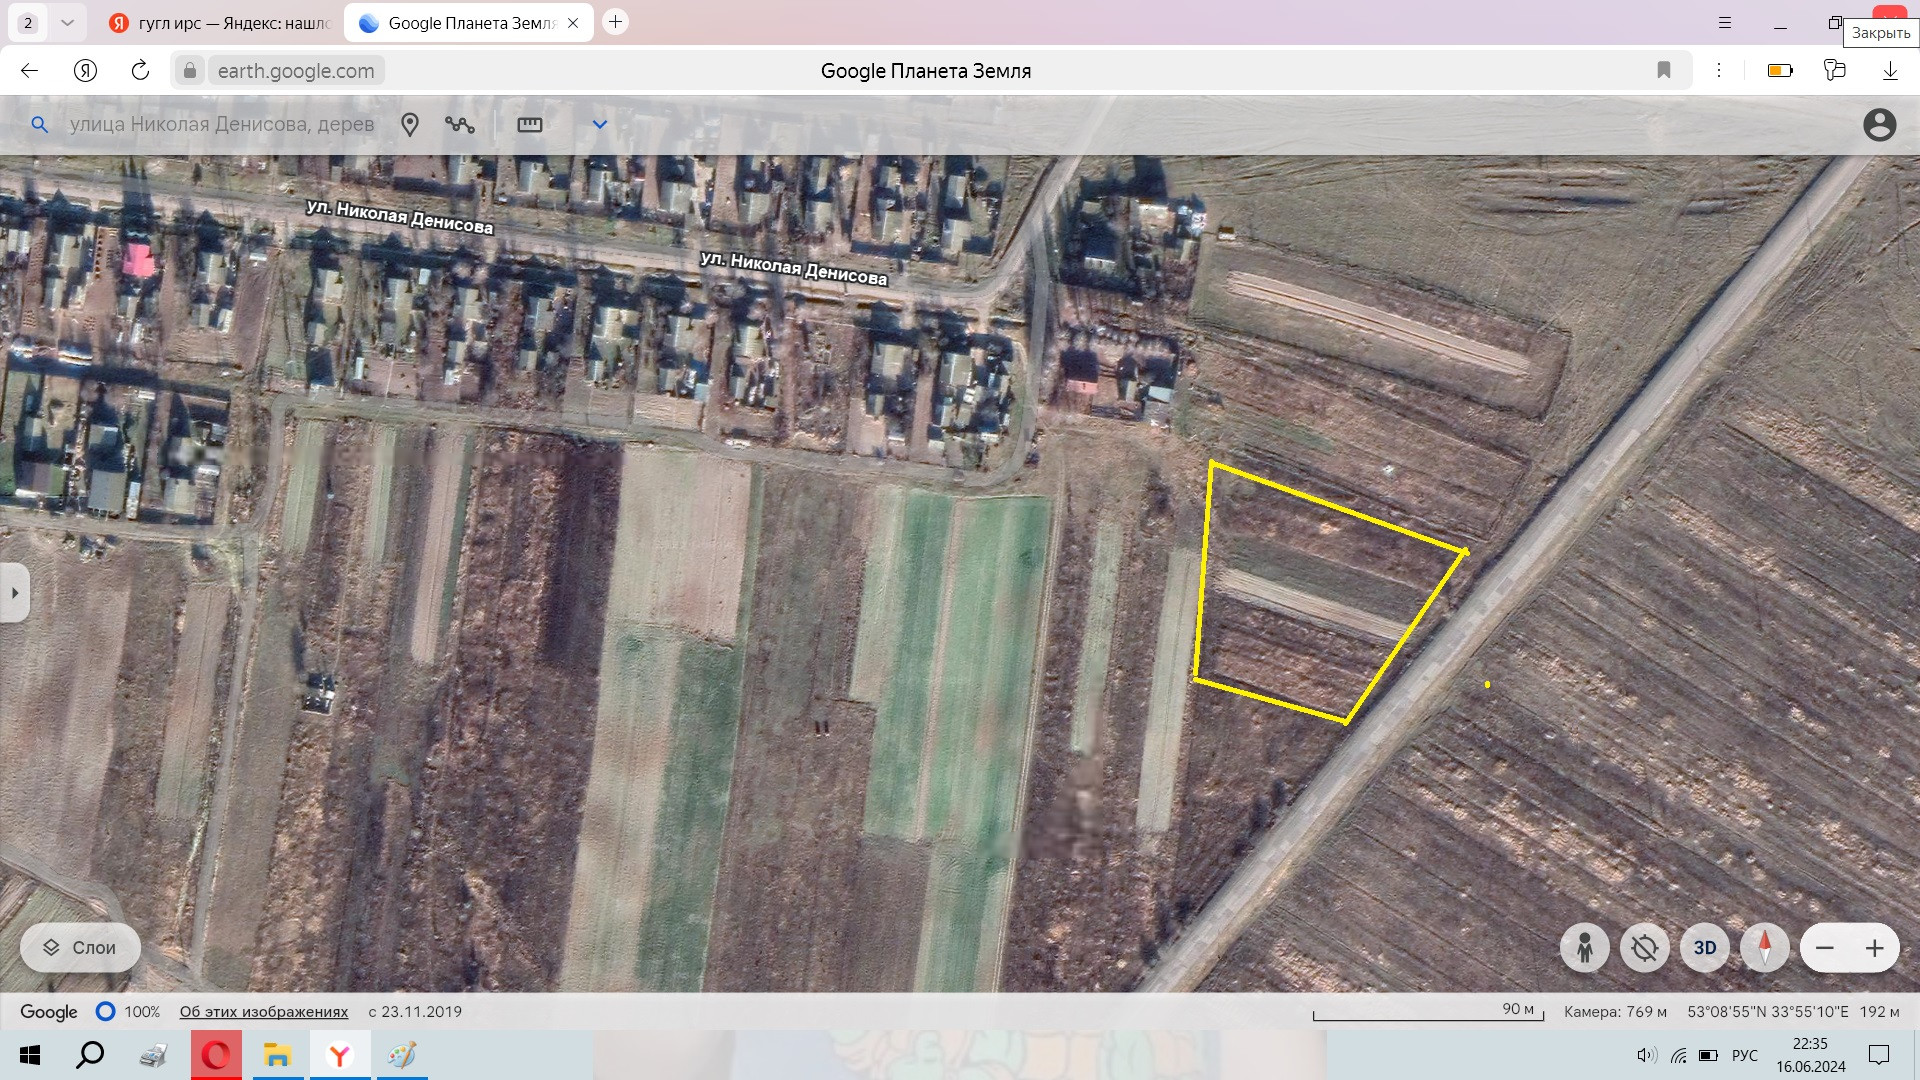The width and height of the screenshot is (1920, 1080).
Task: Open Street View pegman
Action: [1585, 948]
